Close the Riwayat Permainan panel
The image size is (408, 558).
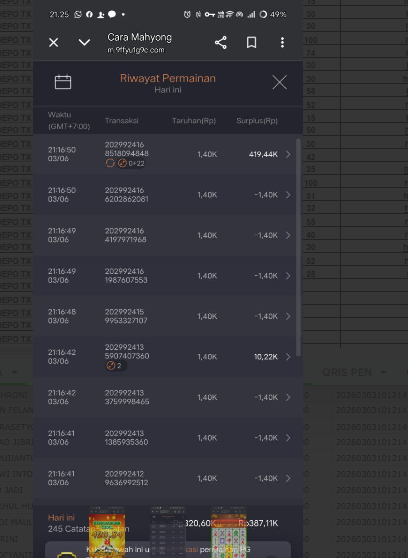pyautogui.click(x=279, y=82)
